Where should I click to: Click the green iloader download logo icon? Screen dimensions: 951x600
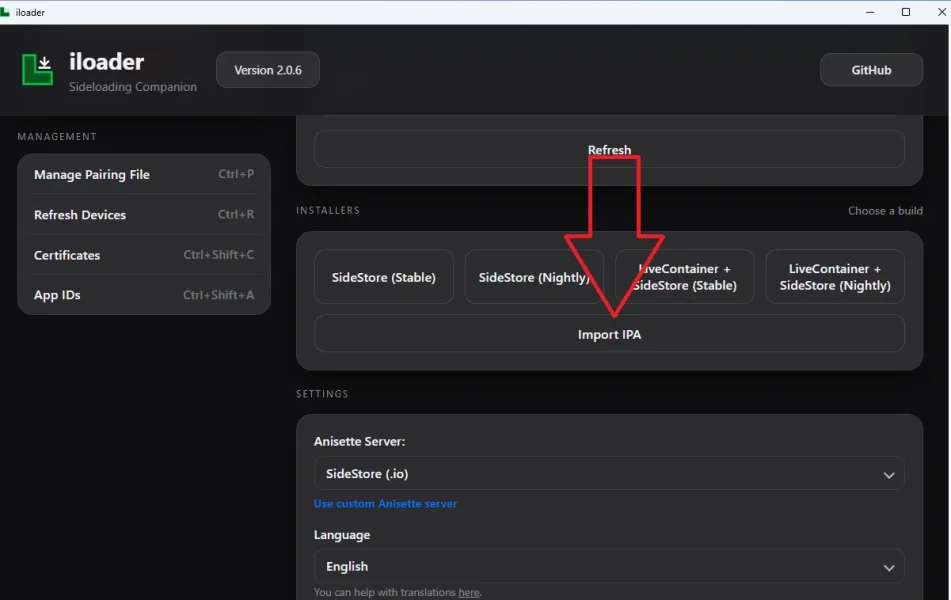click(x=38, y=70)
